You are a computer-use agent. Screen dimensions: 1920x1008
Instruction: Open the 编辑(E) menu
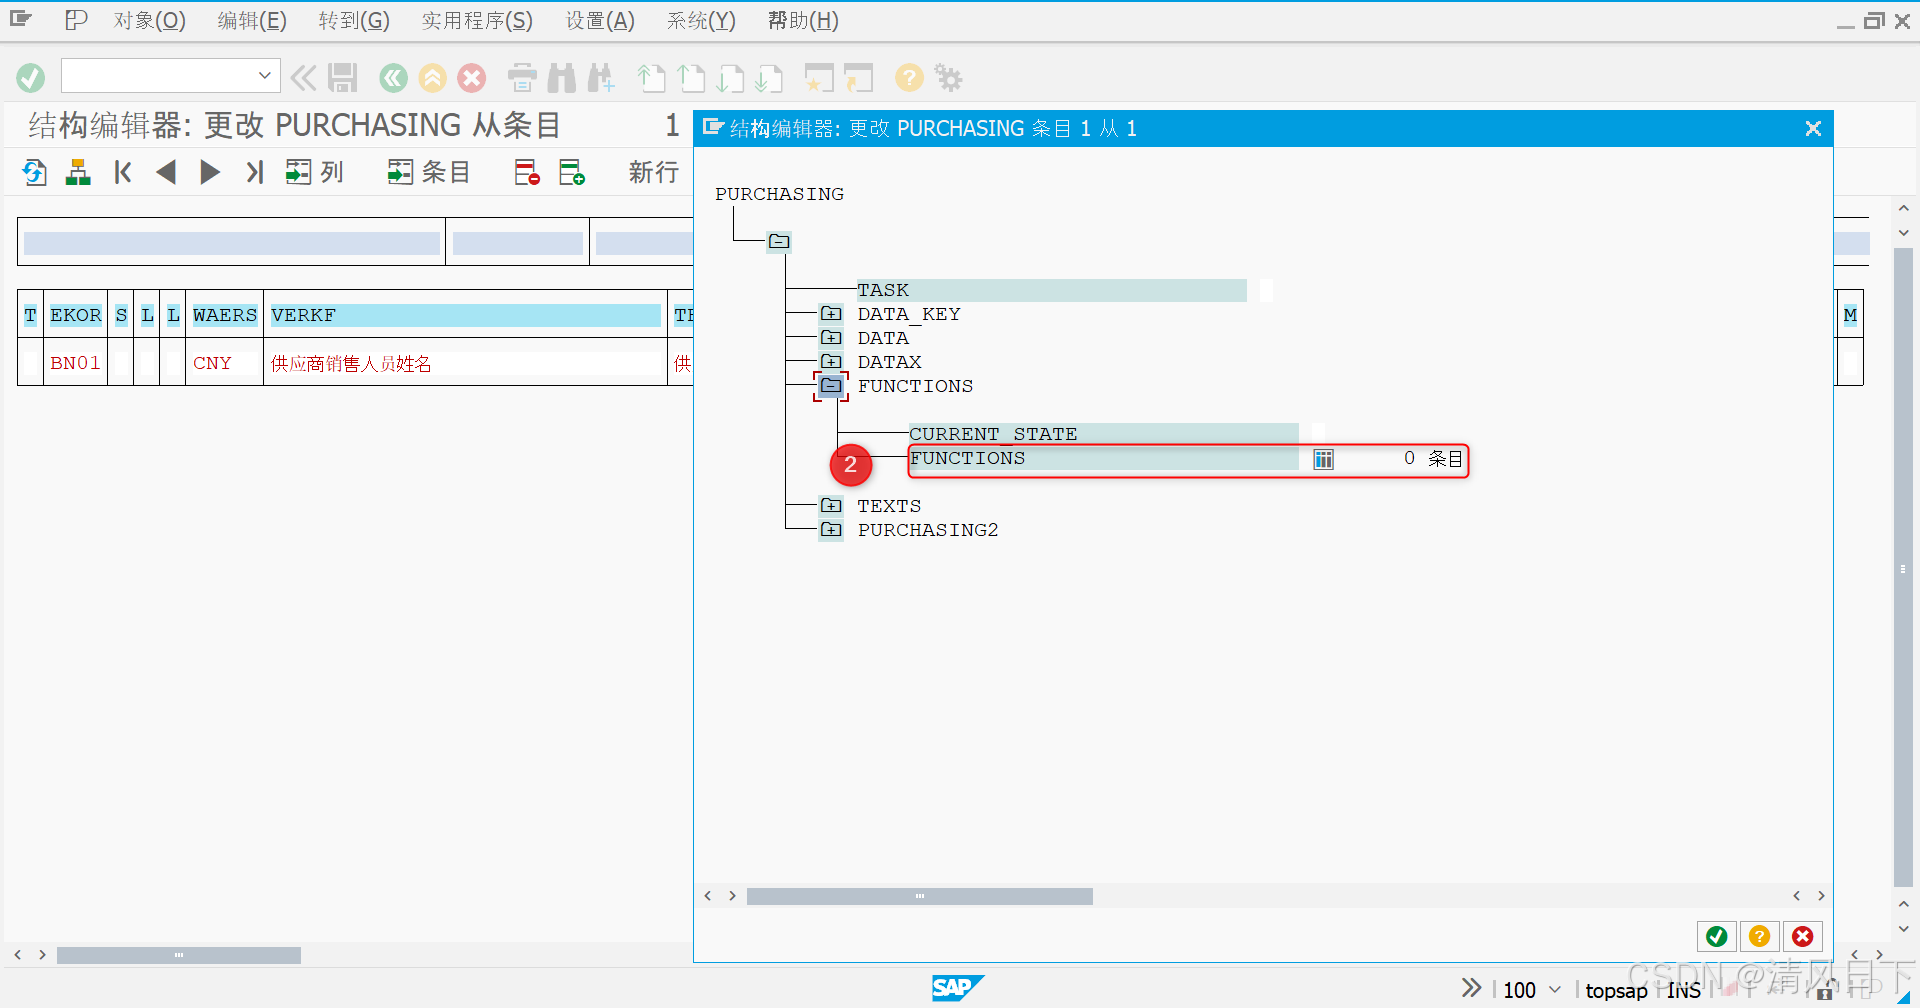[252, 20]
